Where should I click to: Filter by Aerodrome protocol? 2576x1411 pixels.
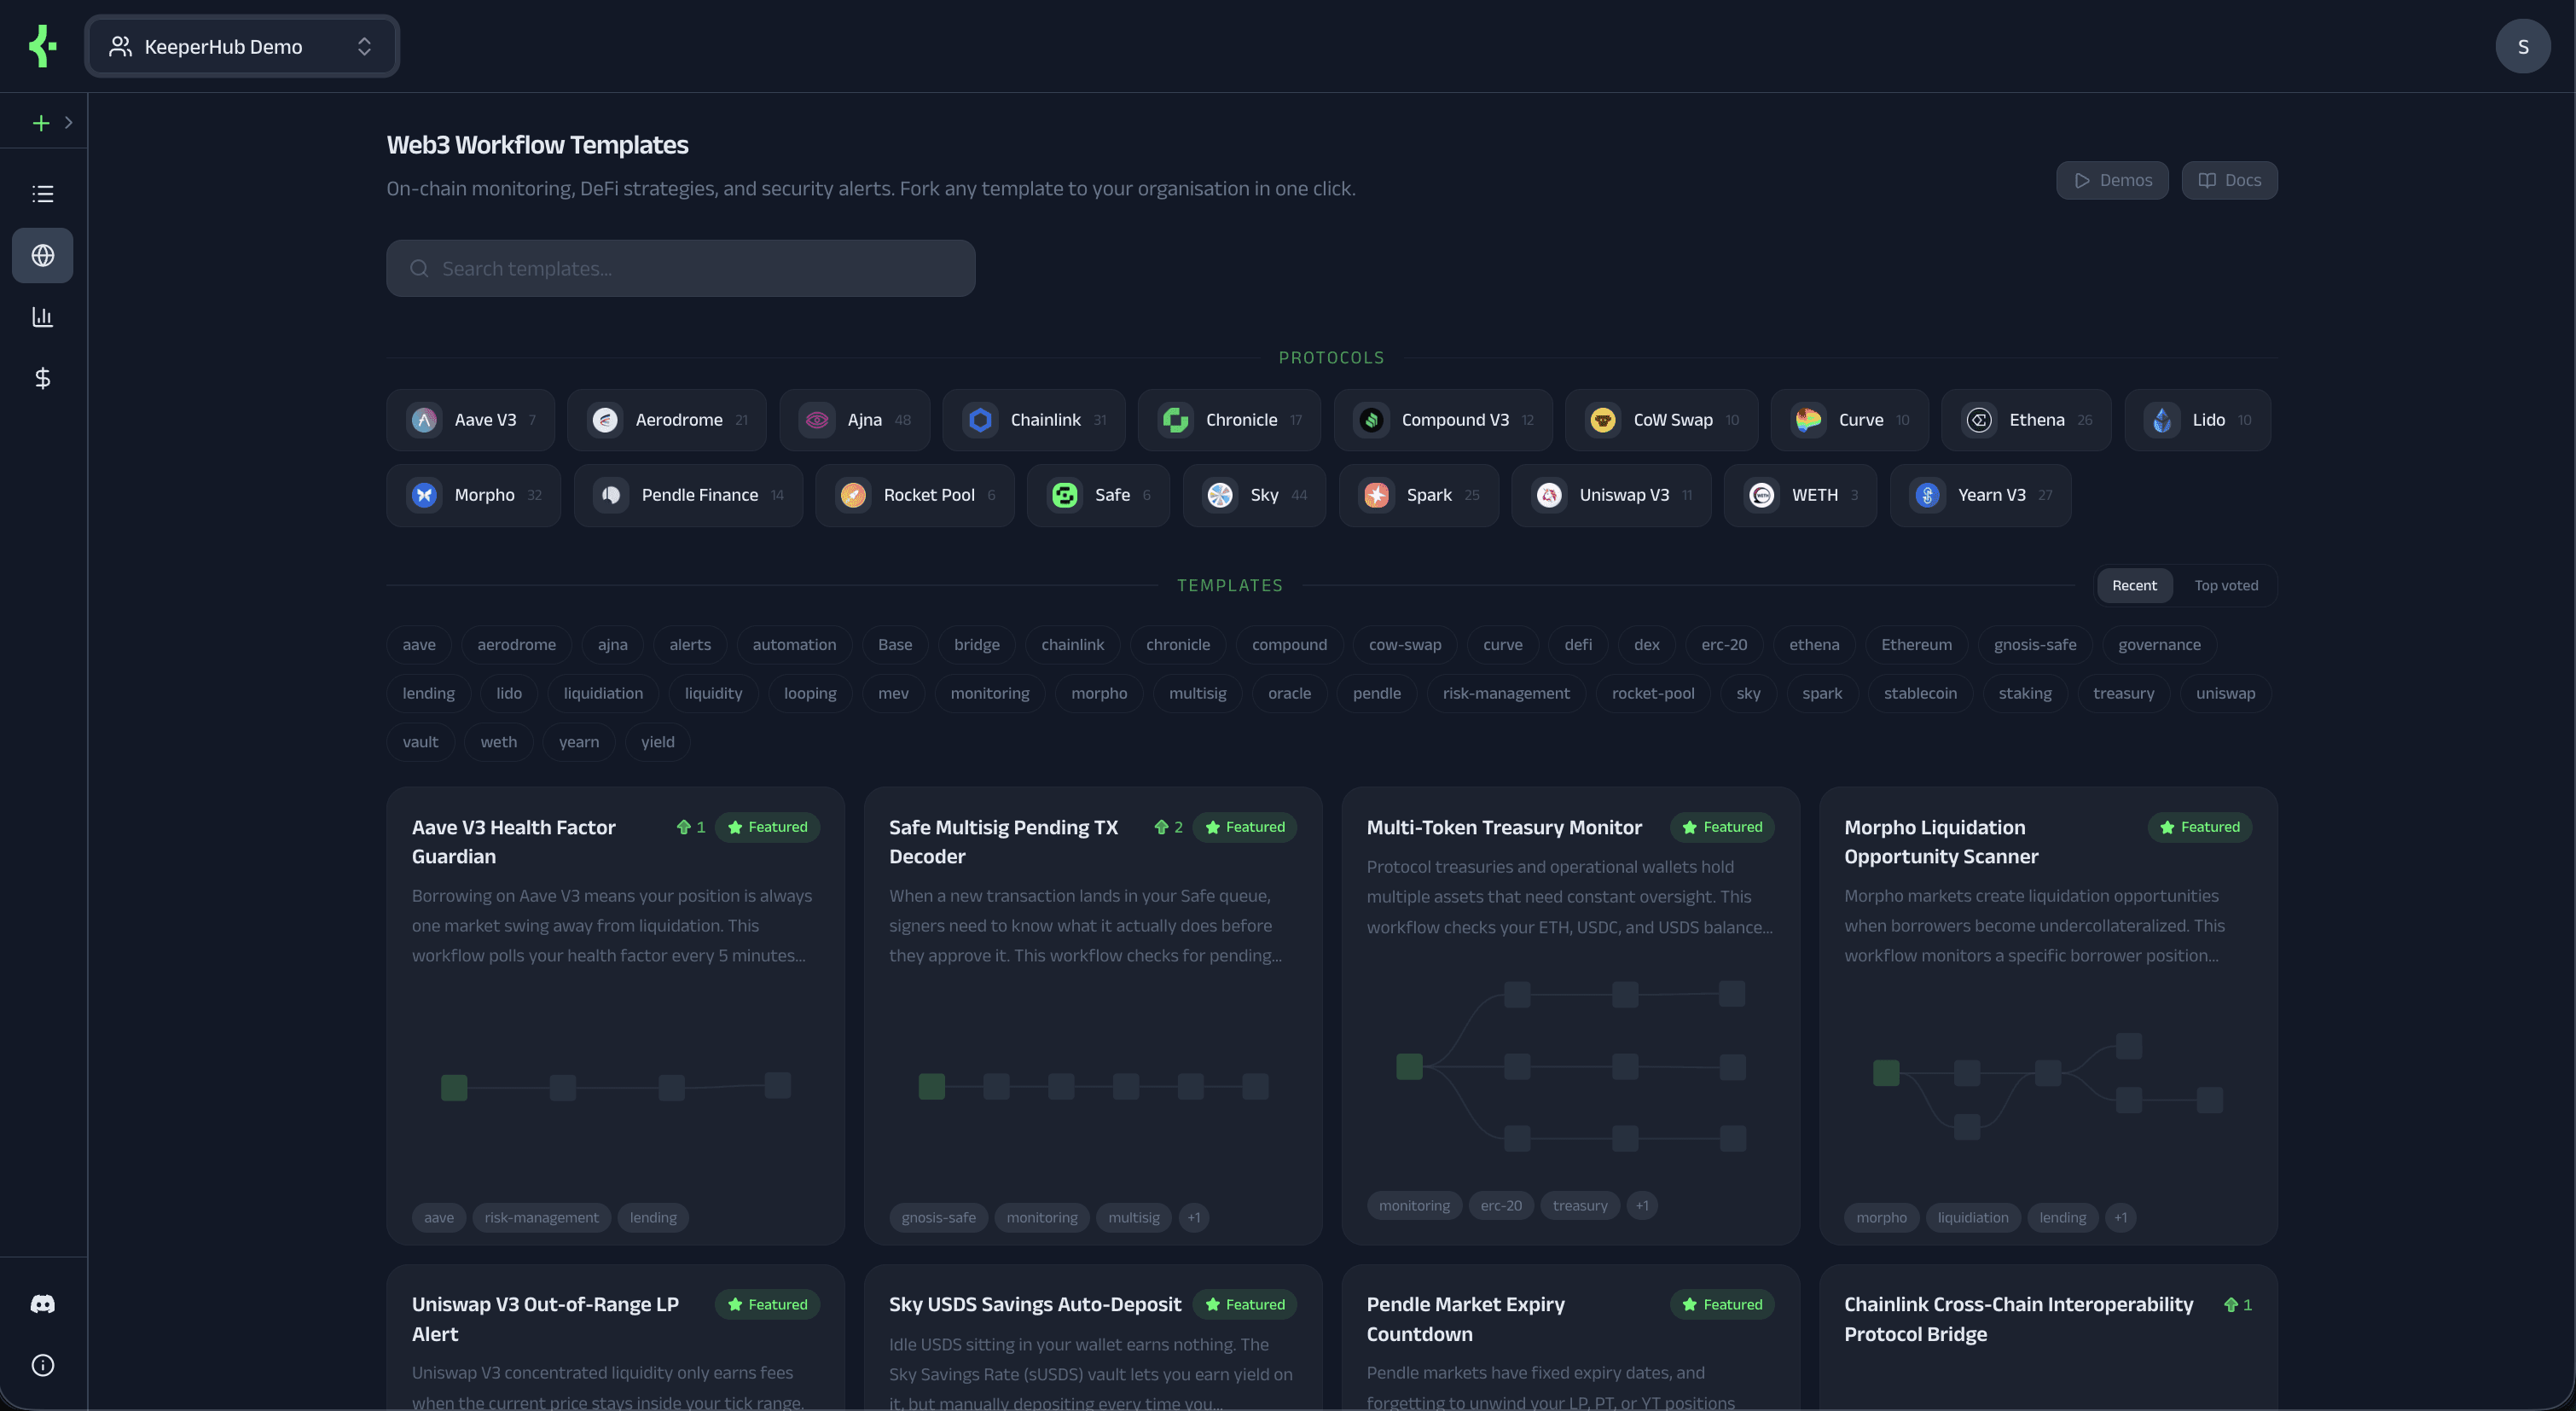pyautogui.click(x=666, y=420)
